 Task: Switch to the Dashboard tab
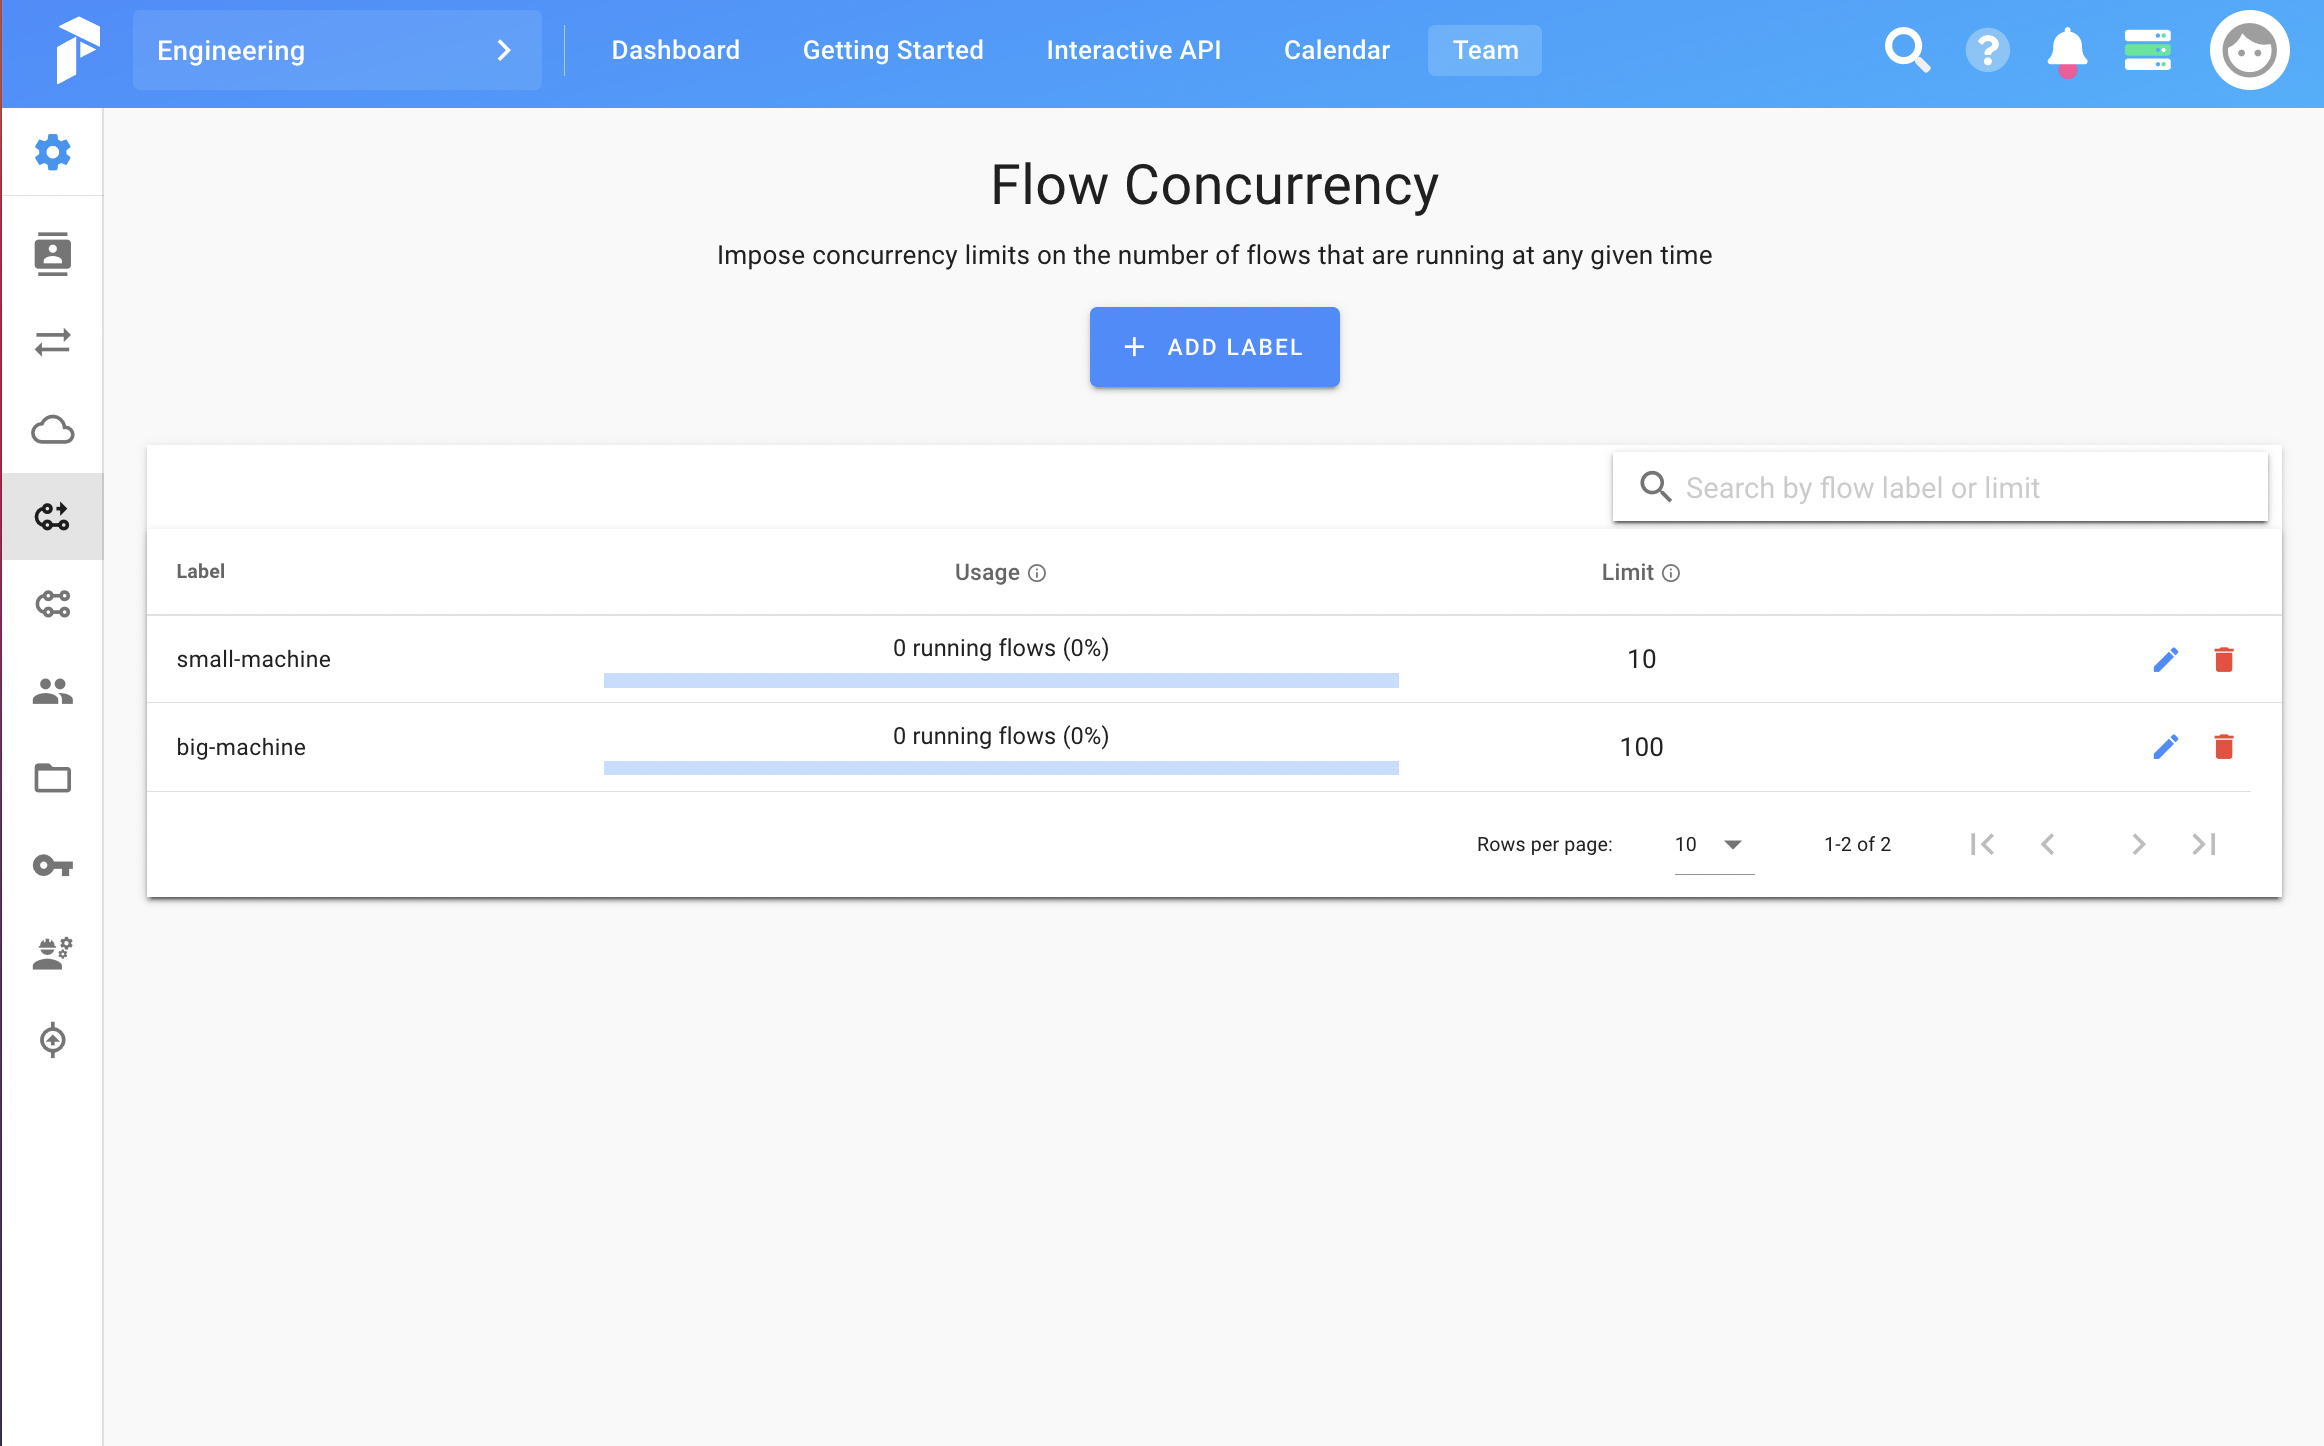pos(675,50)
